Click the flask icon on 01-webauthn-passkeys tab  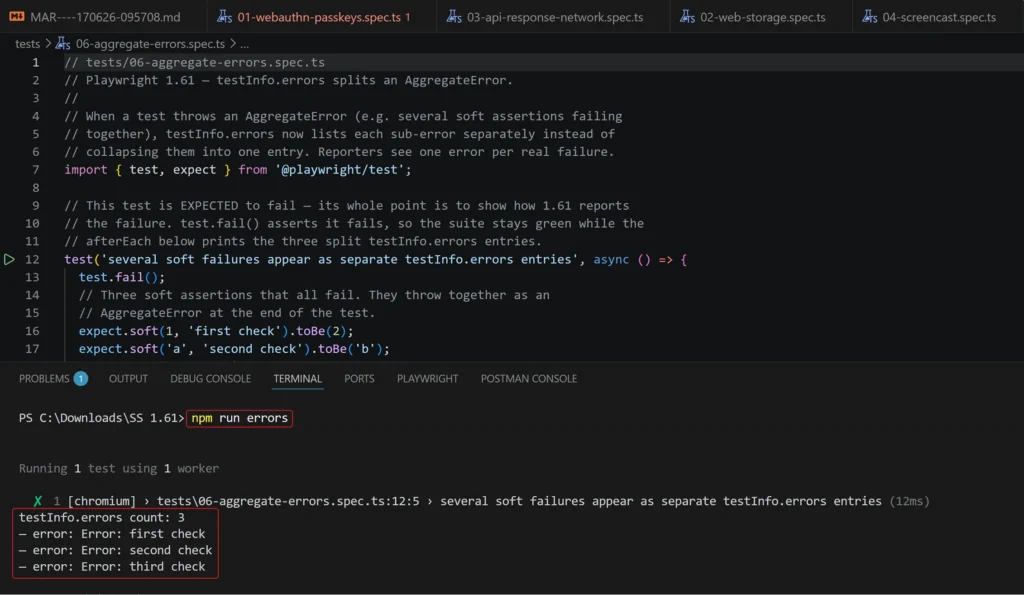[225, 17]
